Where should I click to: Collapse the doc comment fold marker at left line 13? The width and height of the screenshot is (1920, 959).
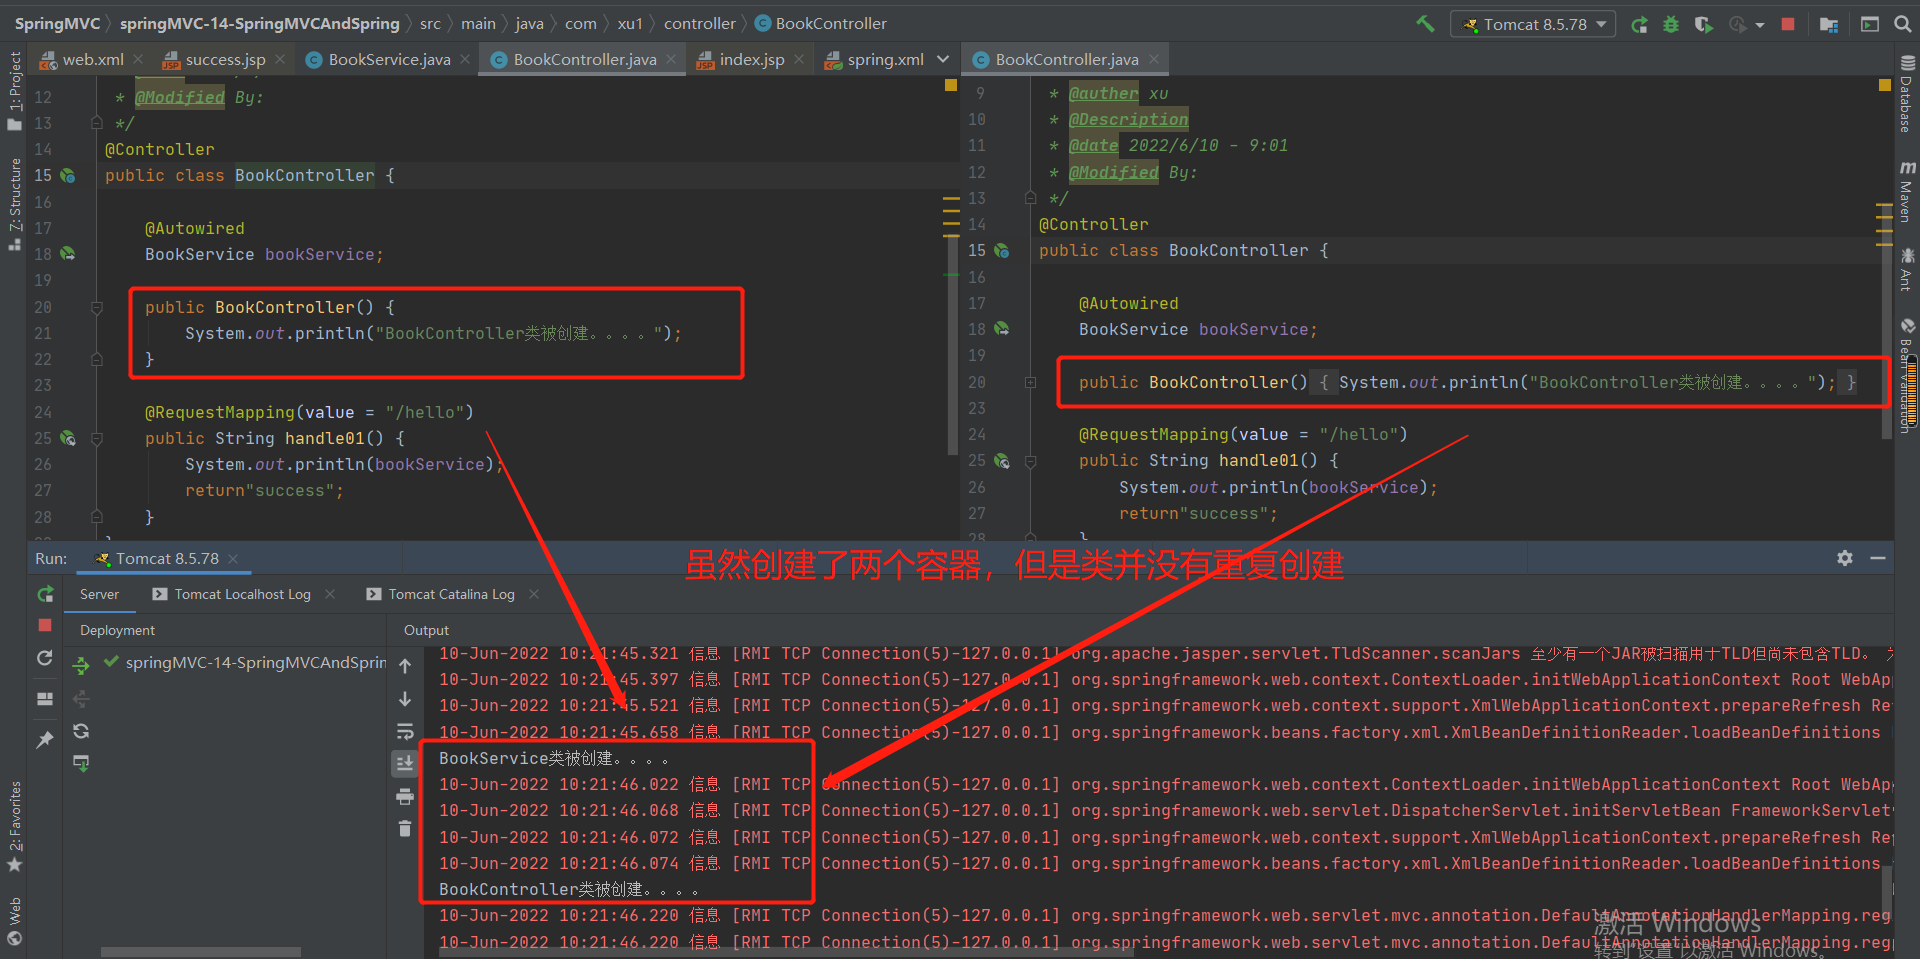pos(97,123)
